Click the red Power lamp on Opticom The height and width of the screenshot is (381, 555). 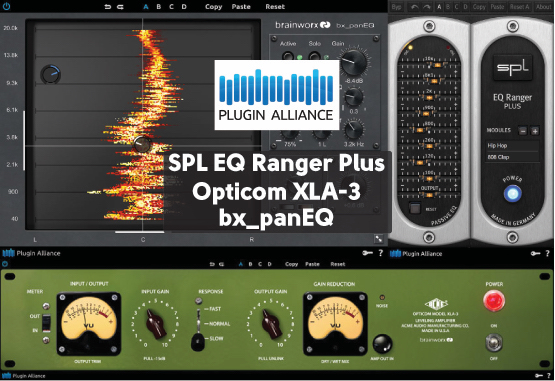[494, 301]
